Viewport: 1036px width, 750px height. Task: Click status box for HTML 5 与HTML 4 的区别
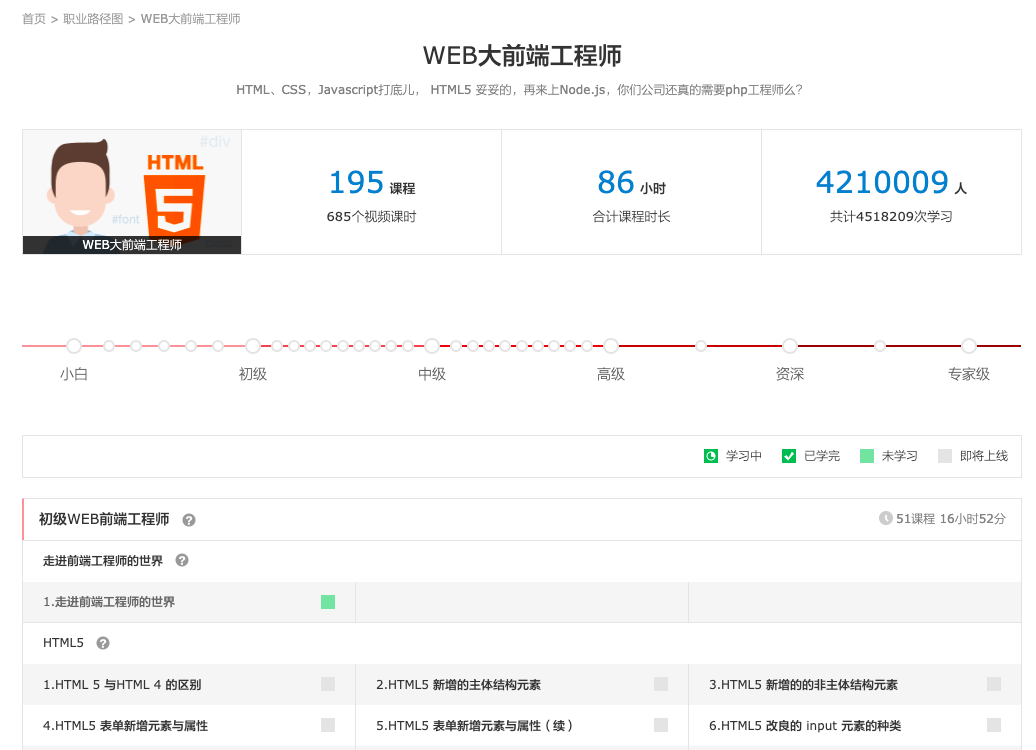[328, 684]
